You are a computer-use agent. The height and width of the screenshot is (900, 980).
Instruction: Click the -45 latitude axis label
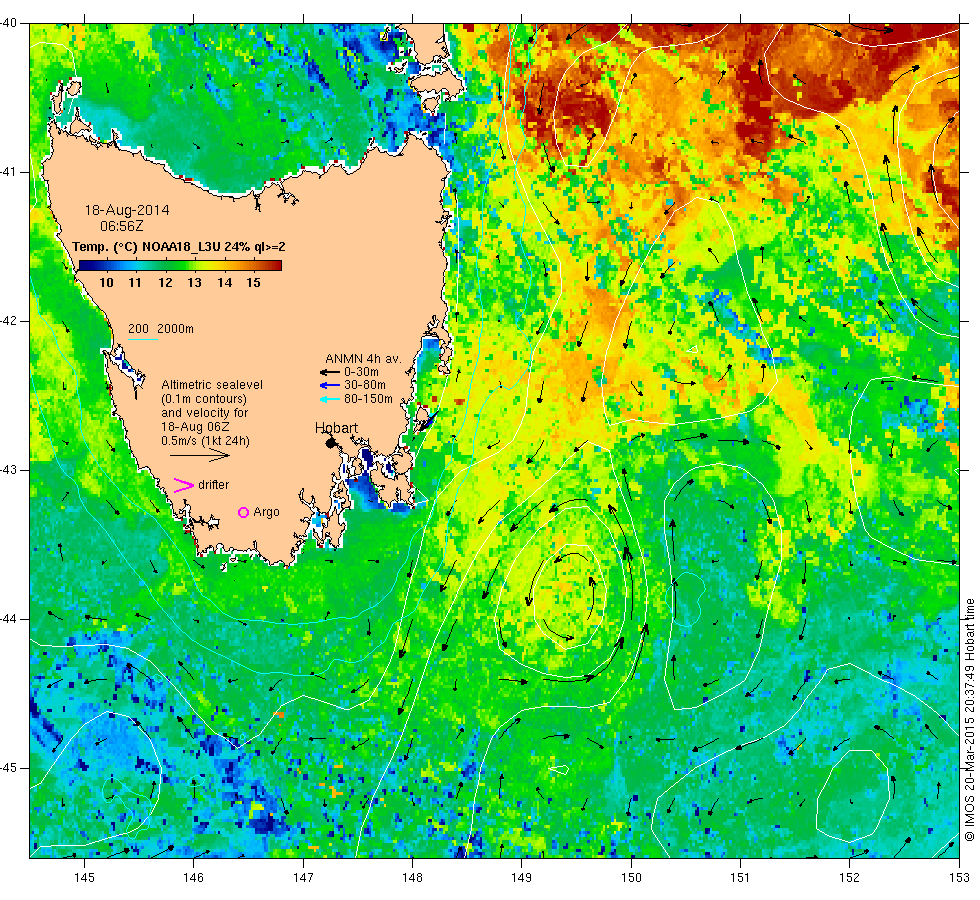9,768
